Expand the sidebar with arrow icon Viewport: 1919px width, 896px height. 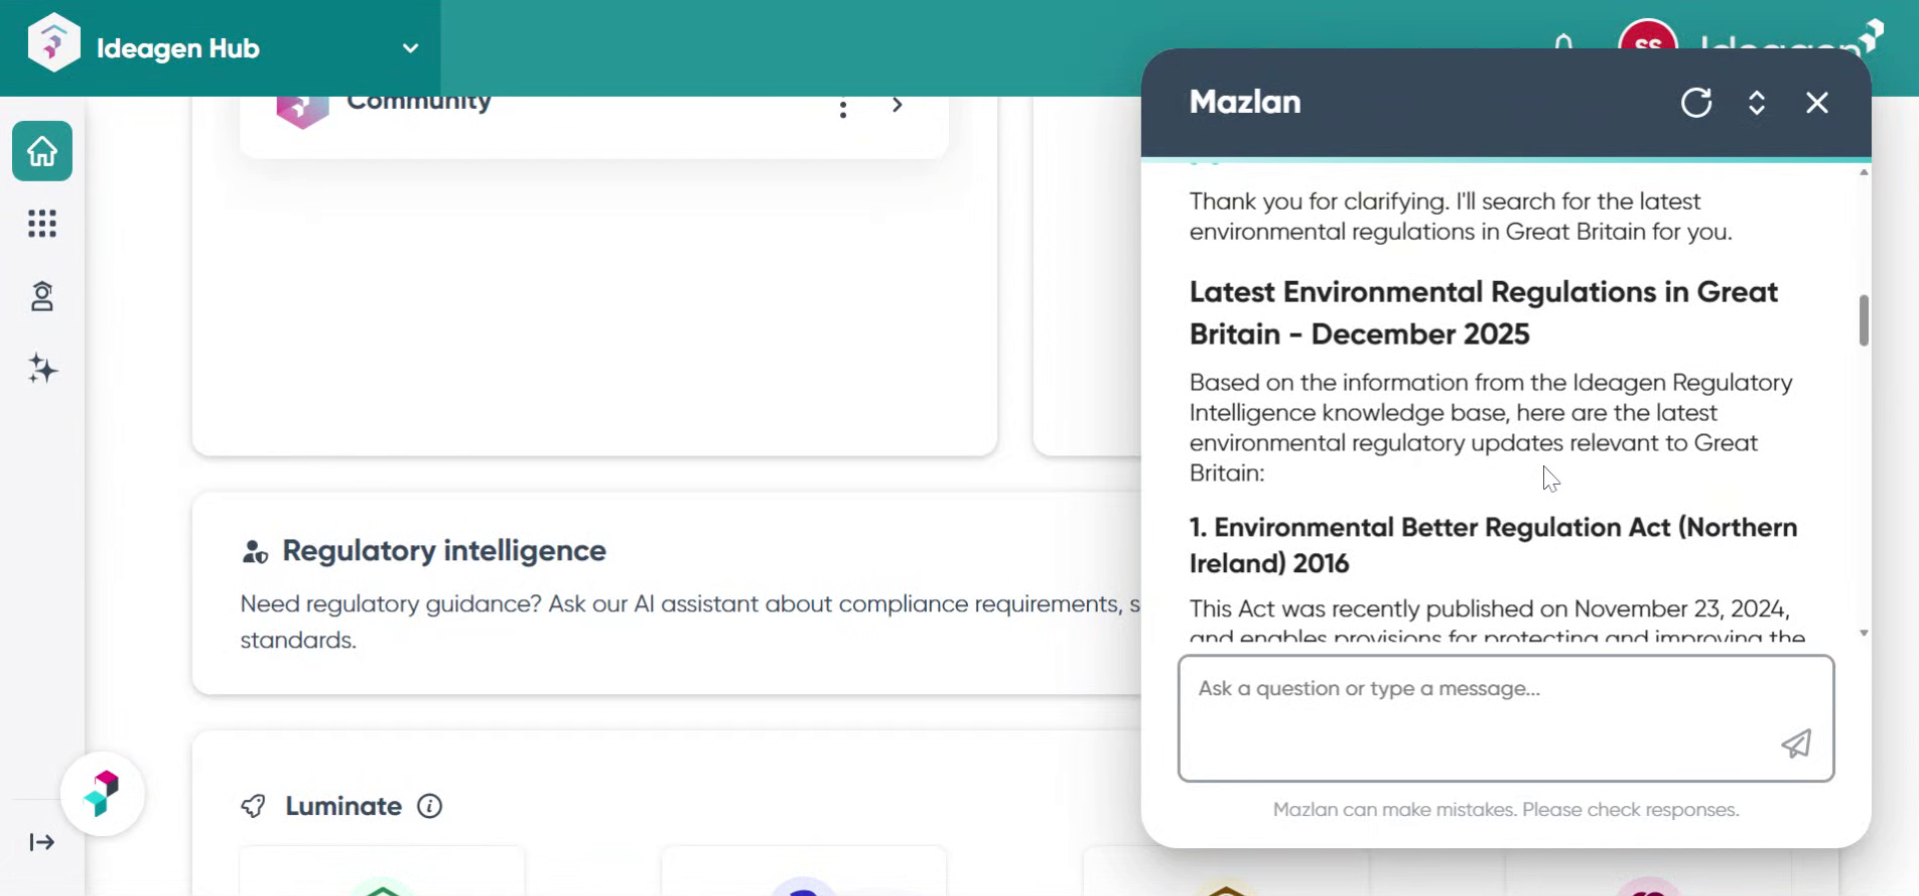(42, 842)
